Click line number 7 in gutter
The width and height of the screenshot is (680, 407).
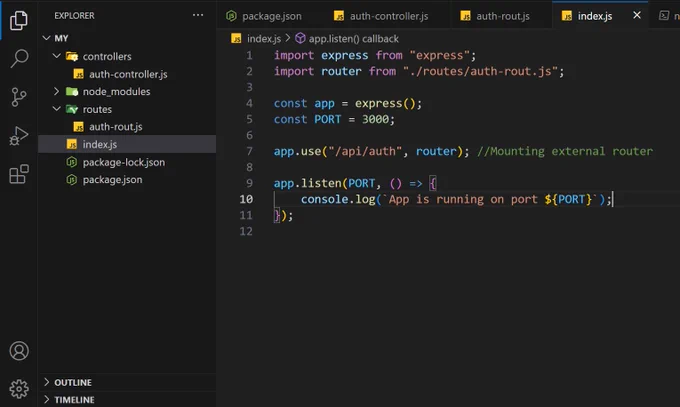(249, 151)
